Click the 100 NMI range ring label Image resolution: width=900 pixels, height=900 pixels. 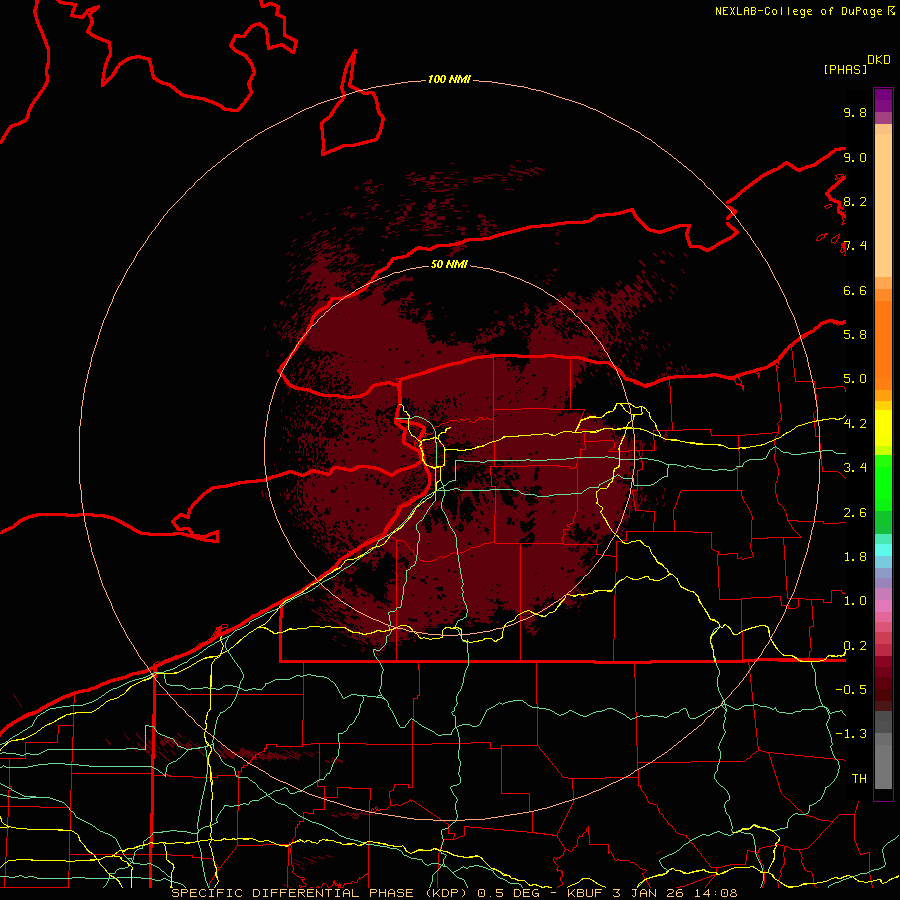pyautogui.click(x=449, y=79)
